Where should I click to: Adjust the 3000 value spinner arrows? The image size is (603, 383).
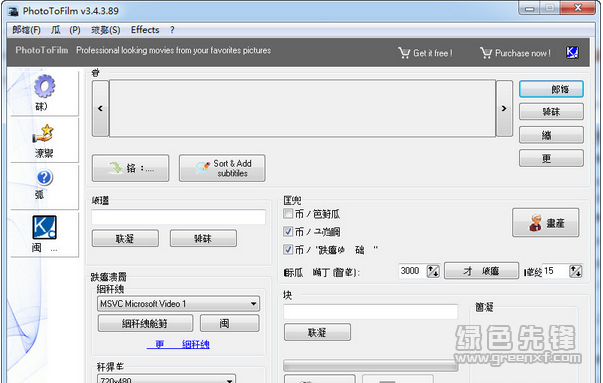point(433,271)
